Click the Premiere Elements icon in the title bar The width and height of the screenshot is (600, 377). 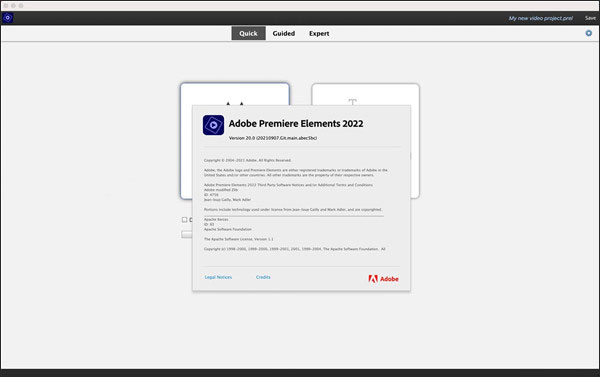point(8,18)
